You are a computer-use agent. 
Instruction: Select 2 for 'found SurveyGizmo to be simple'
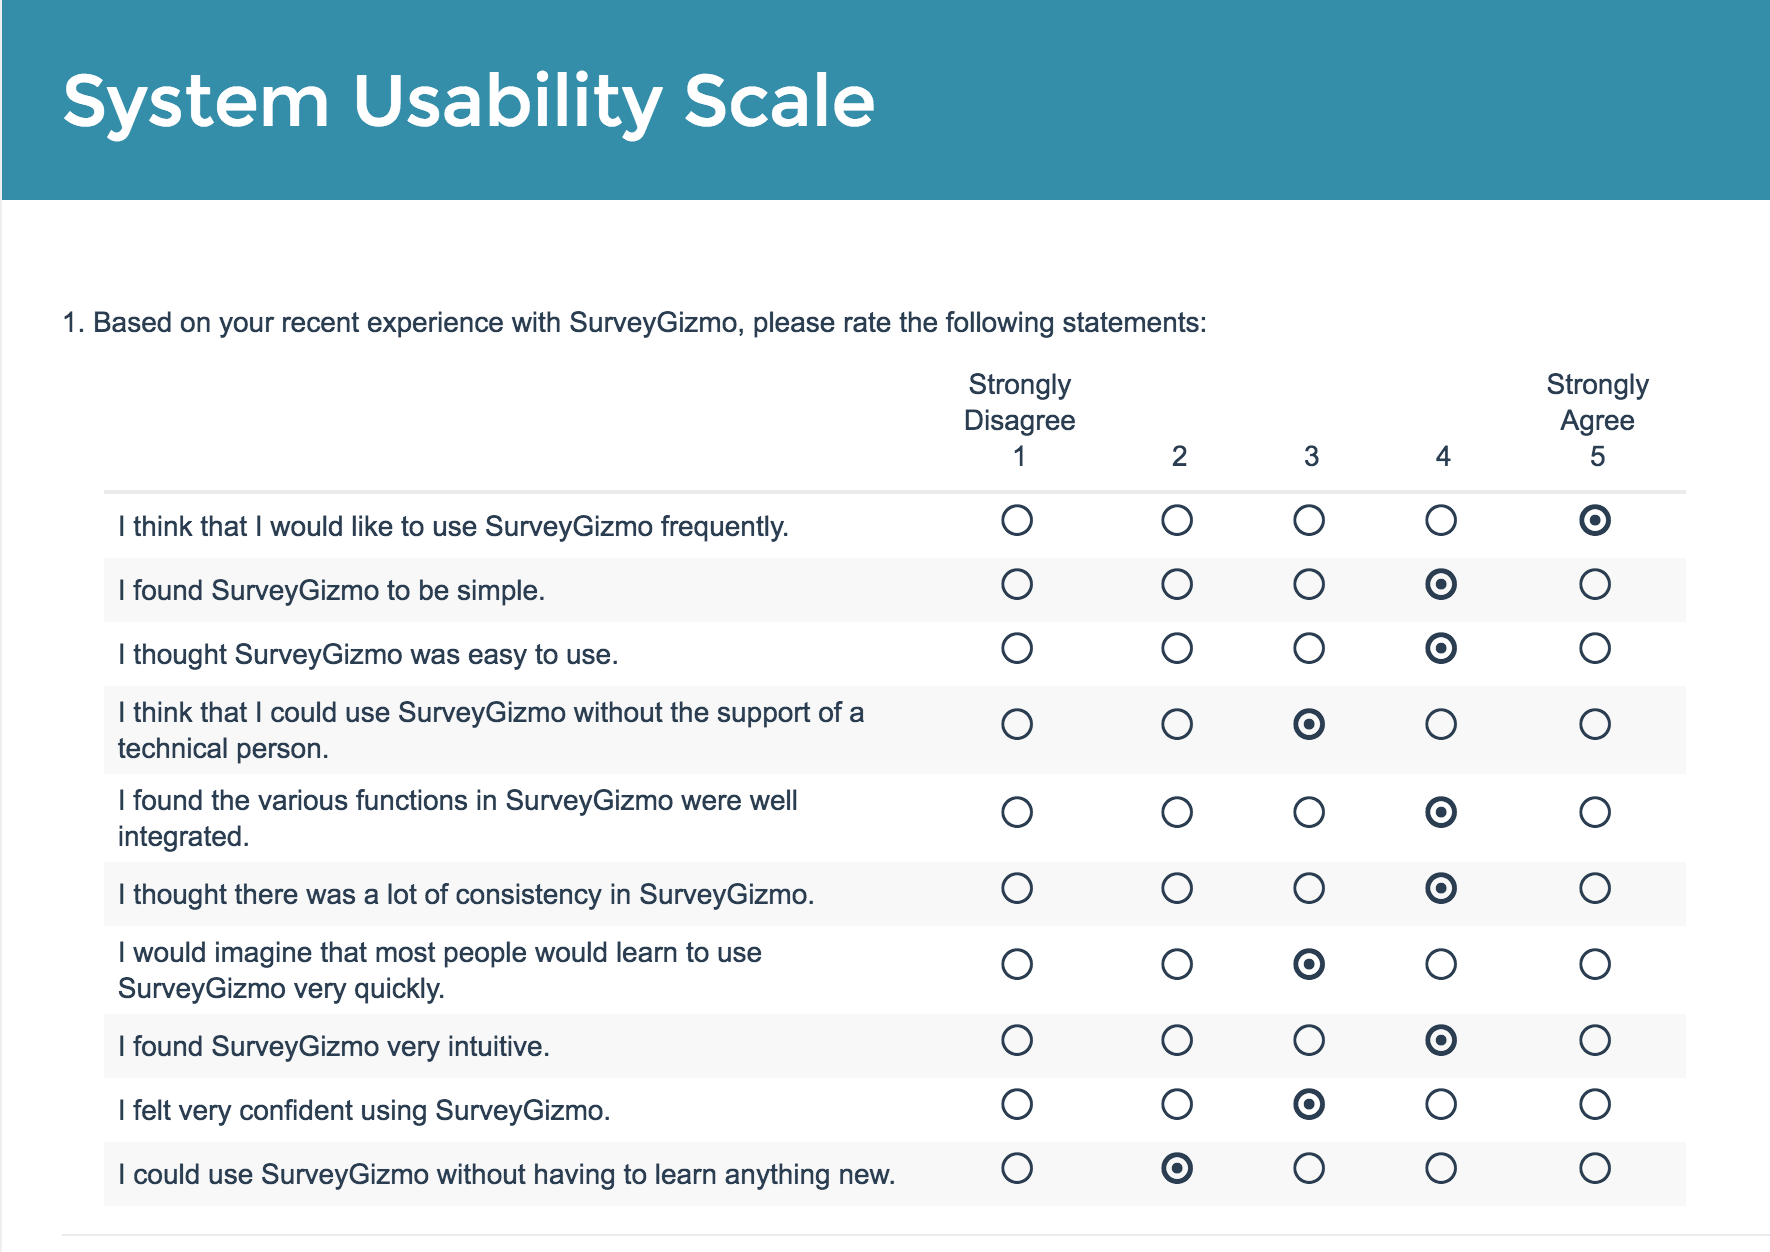(1177, 584)
